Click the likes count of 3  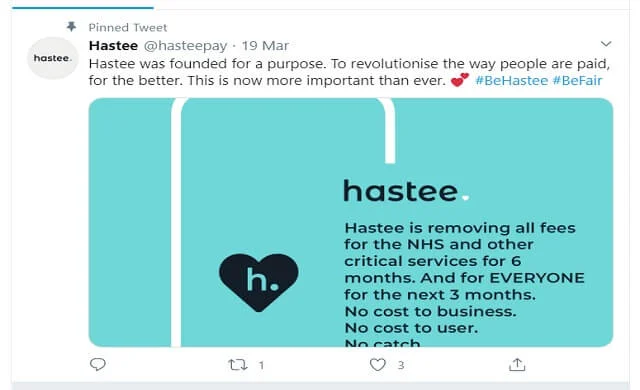(x=401, y=365)
